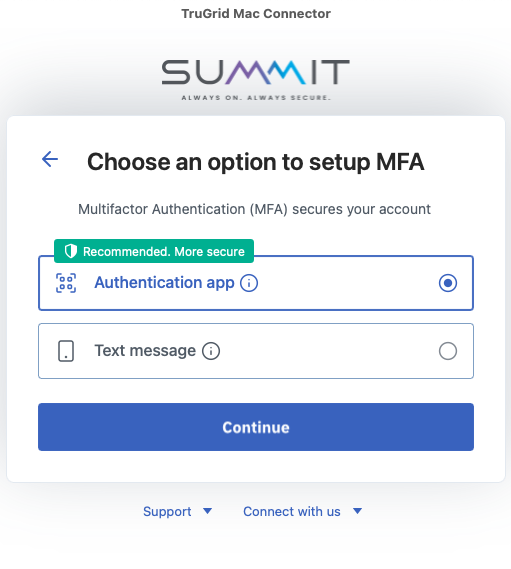511x569 pixels.
Task: Open the Text message info icon
Action: (x=211, y=351)
